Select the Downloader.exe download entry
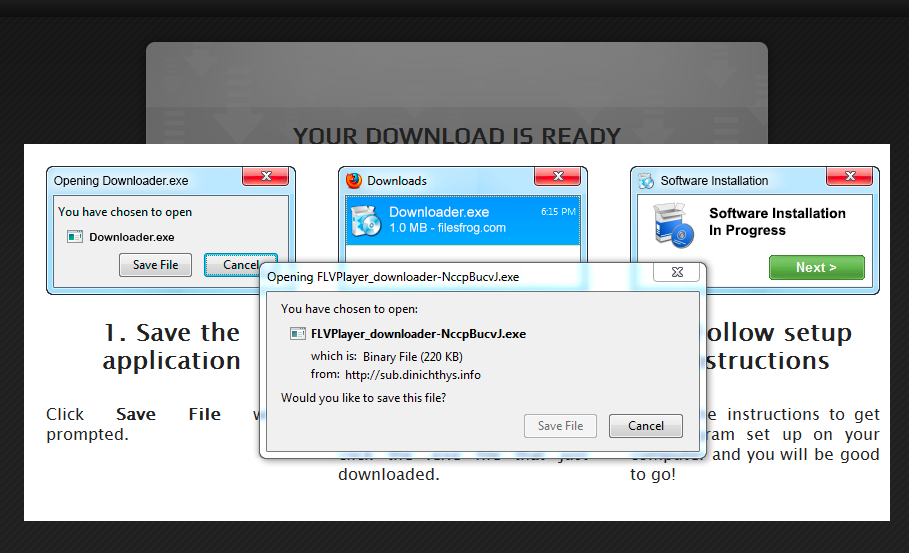This screenshot has height=553, width=909. pos(463,220)
